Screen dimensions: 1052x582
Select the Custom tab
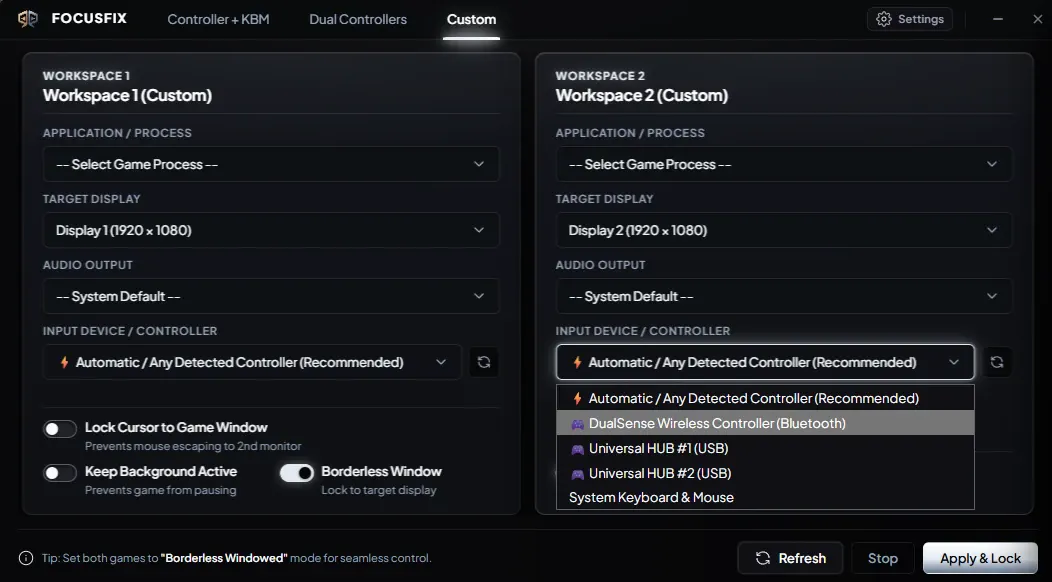(x=472, y=19)
